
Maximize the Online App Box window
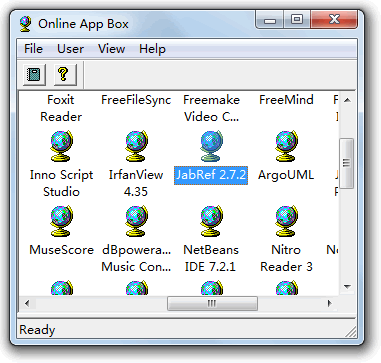tap(297, 20)
